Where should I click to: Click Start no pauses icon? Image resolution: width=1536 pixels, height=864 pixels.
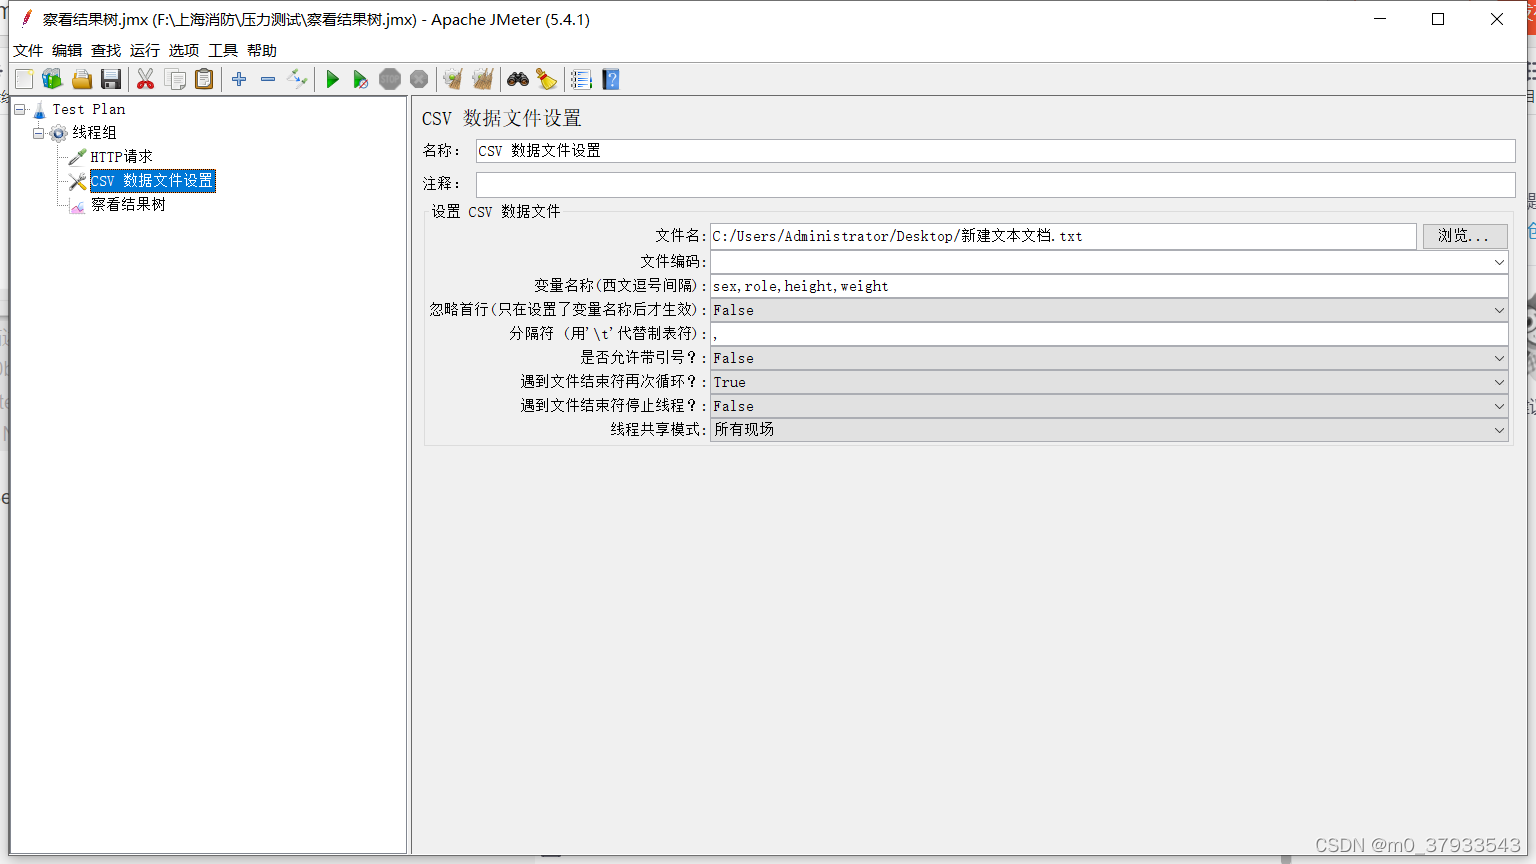coord(361,79)
